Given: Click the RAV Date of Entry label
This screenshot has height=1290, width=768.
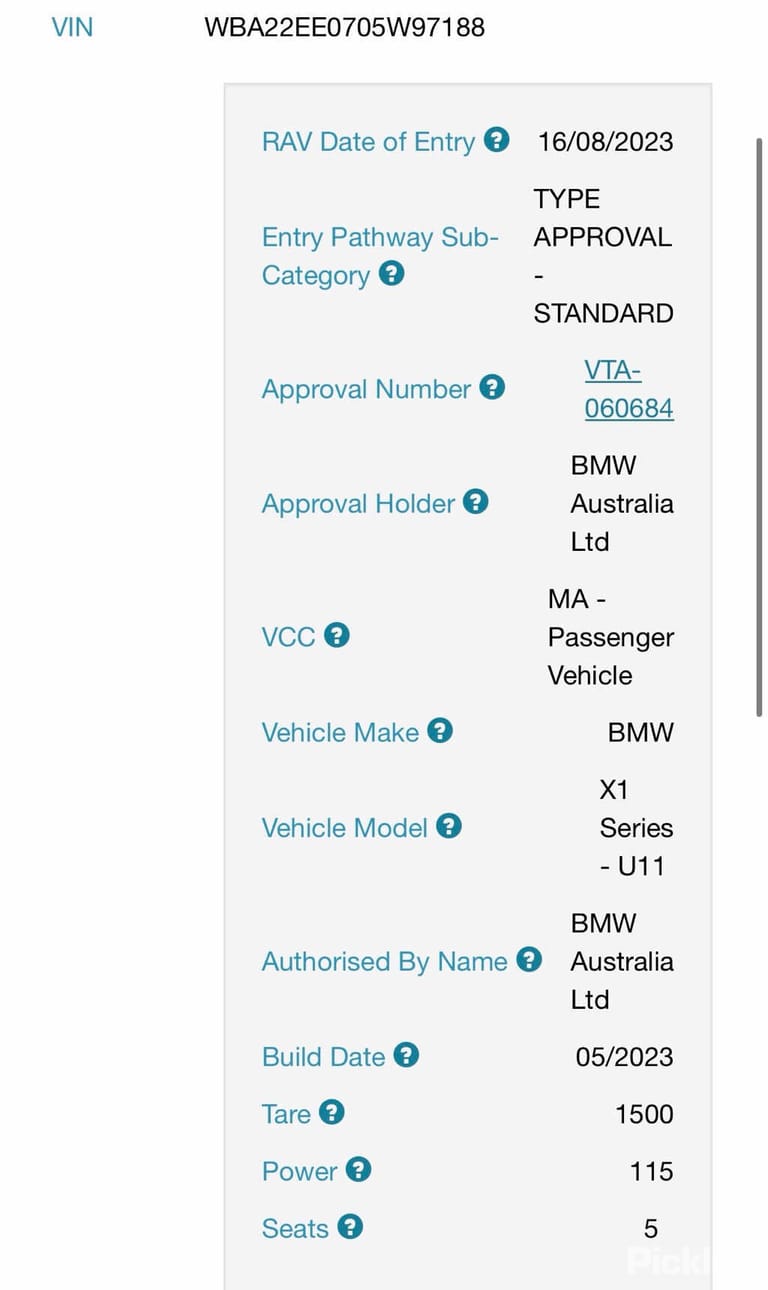Looking at the screenshot, I should [368, 142].
